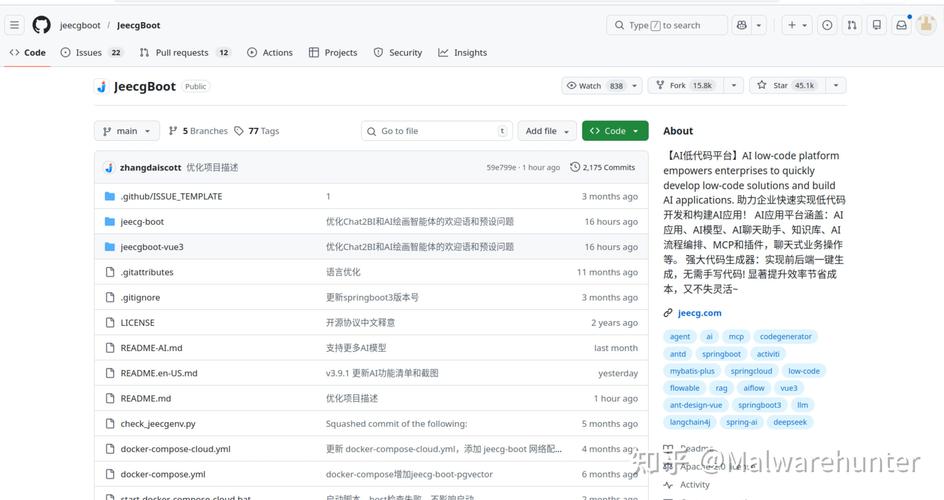
Task: Click the v3.9.1 commit message for README.en-US.md
Action: [x=382, y=373]
